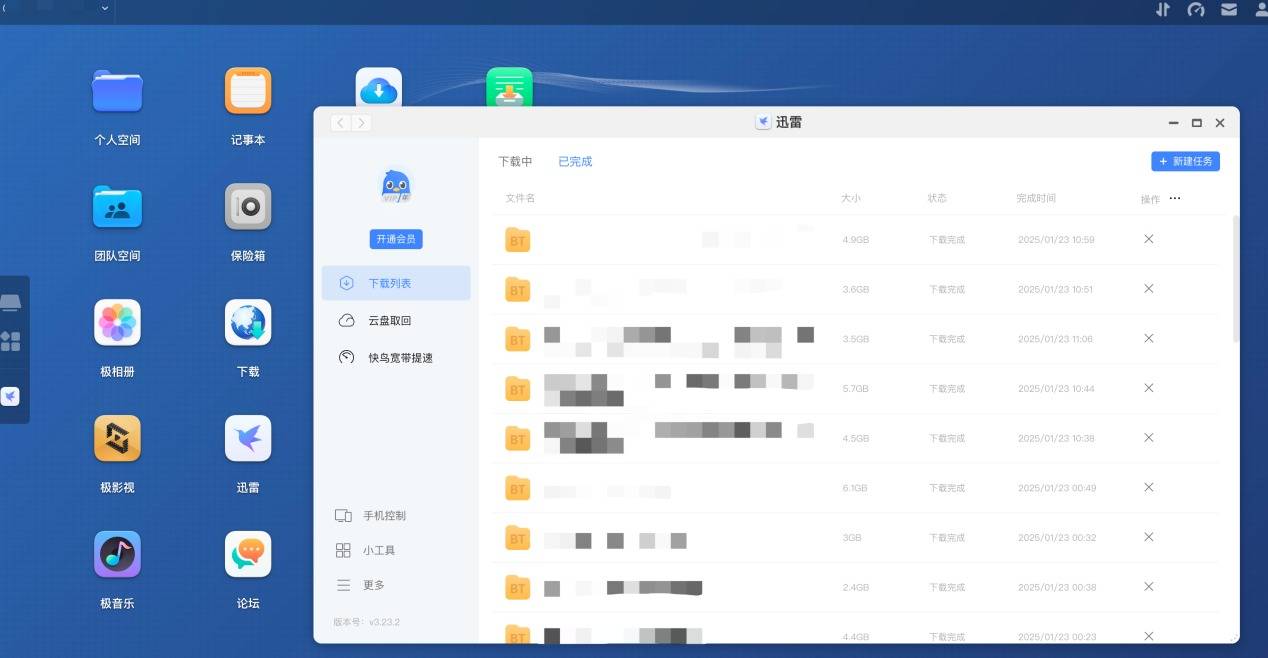This screenshot has height=658, width=1268.
Task: Click the transfer arrows icon in top bar
Action: 1163,10
